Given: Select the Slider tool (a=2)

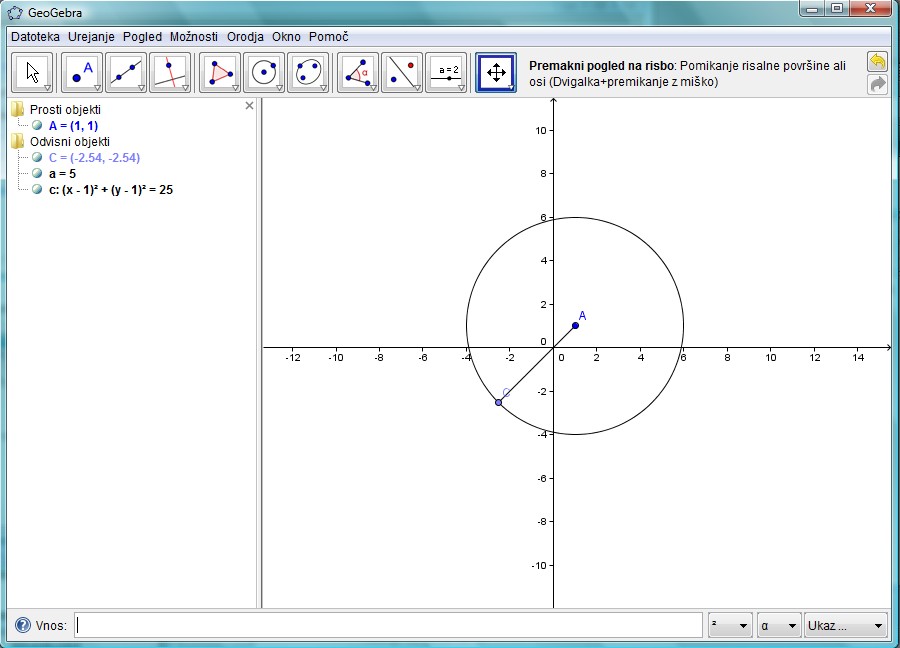Looking at the screenshot, I should point(446,73).
